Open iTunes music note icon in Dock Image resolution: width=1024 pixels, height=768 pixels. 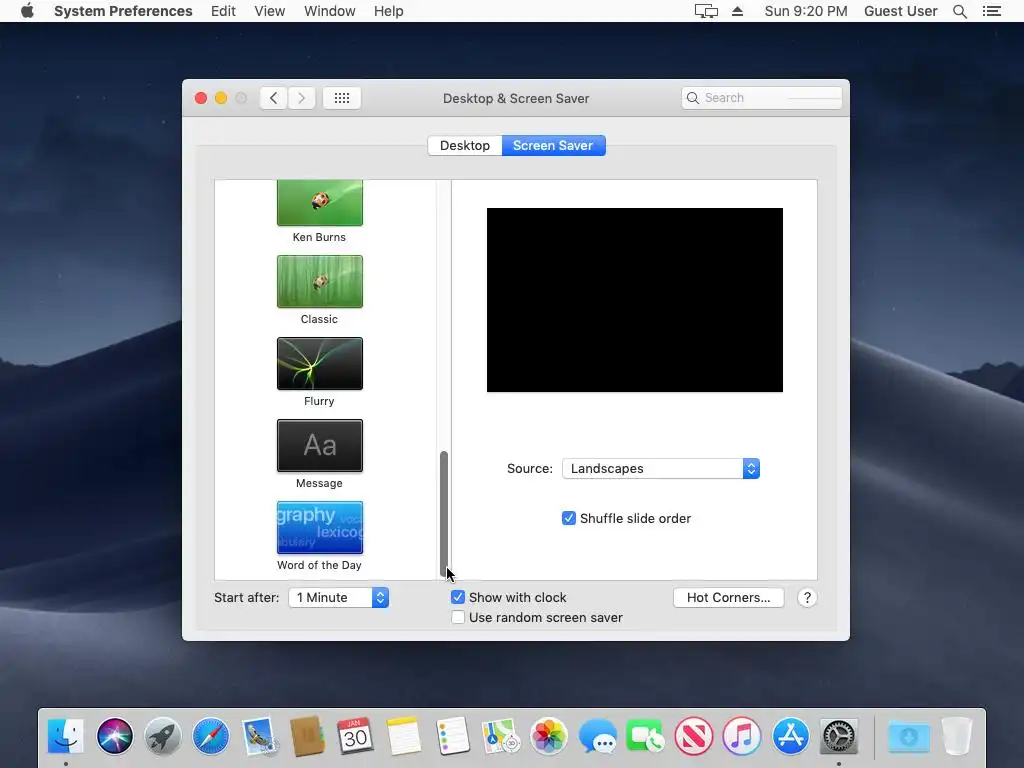742,736
